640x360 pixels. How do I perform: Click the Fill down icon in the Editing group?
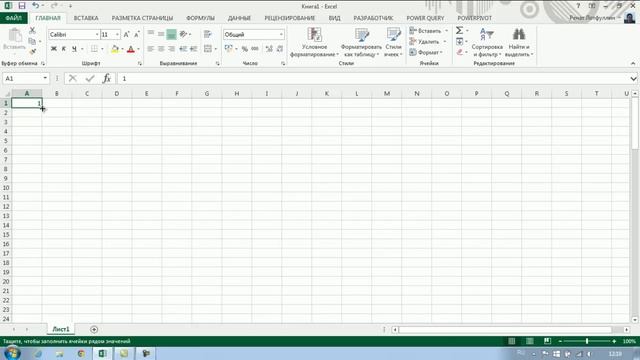tap(460, 41)
